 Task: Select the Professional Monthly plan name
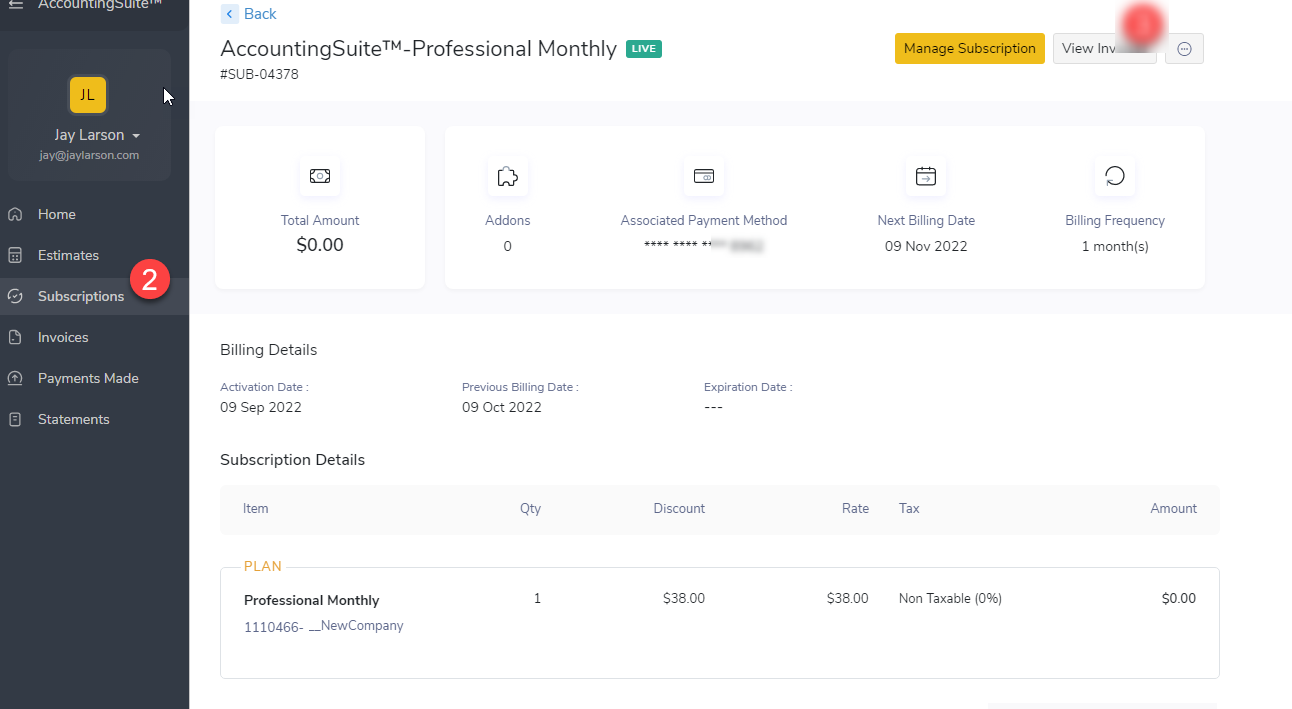[312, 600]
